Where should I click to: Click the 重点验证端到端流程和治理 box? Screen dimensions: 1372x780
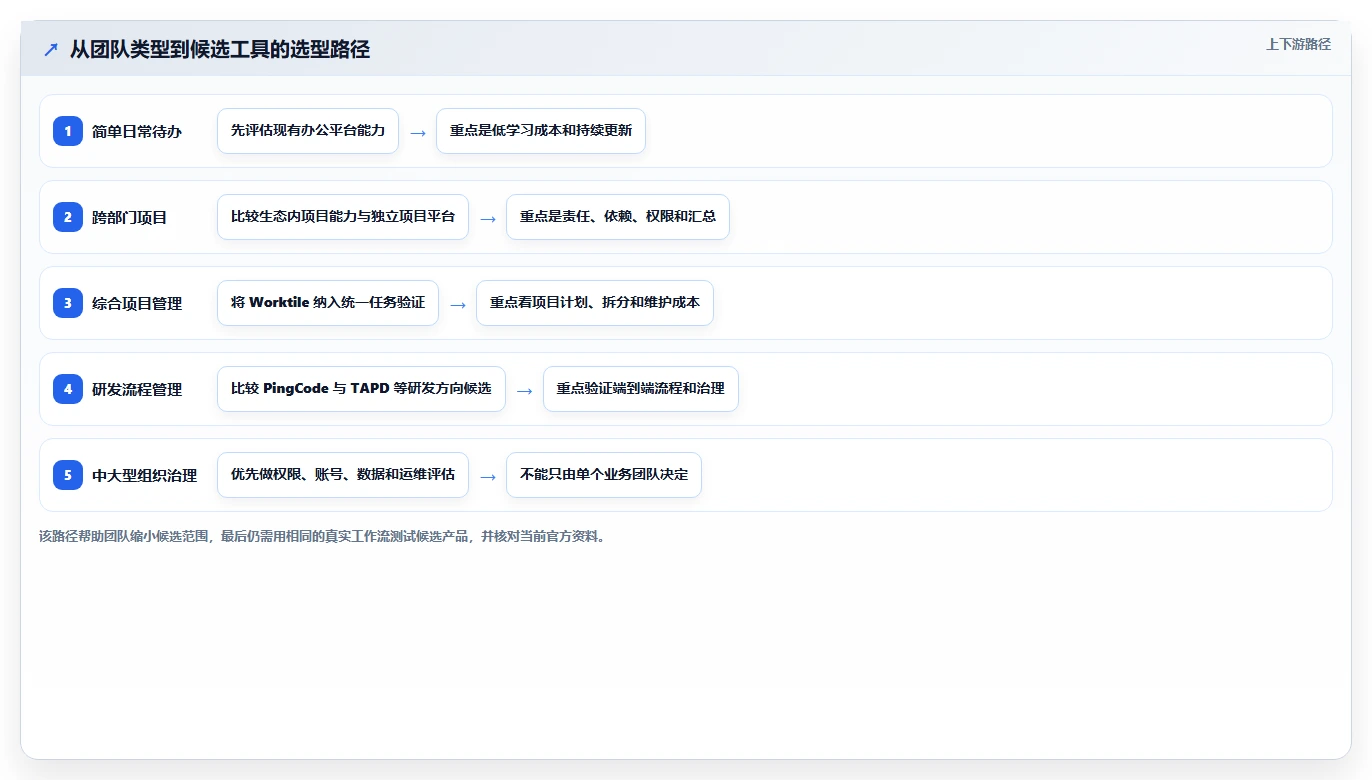(641, 389)
